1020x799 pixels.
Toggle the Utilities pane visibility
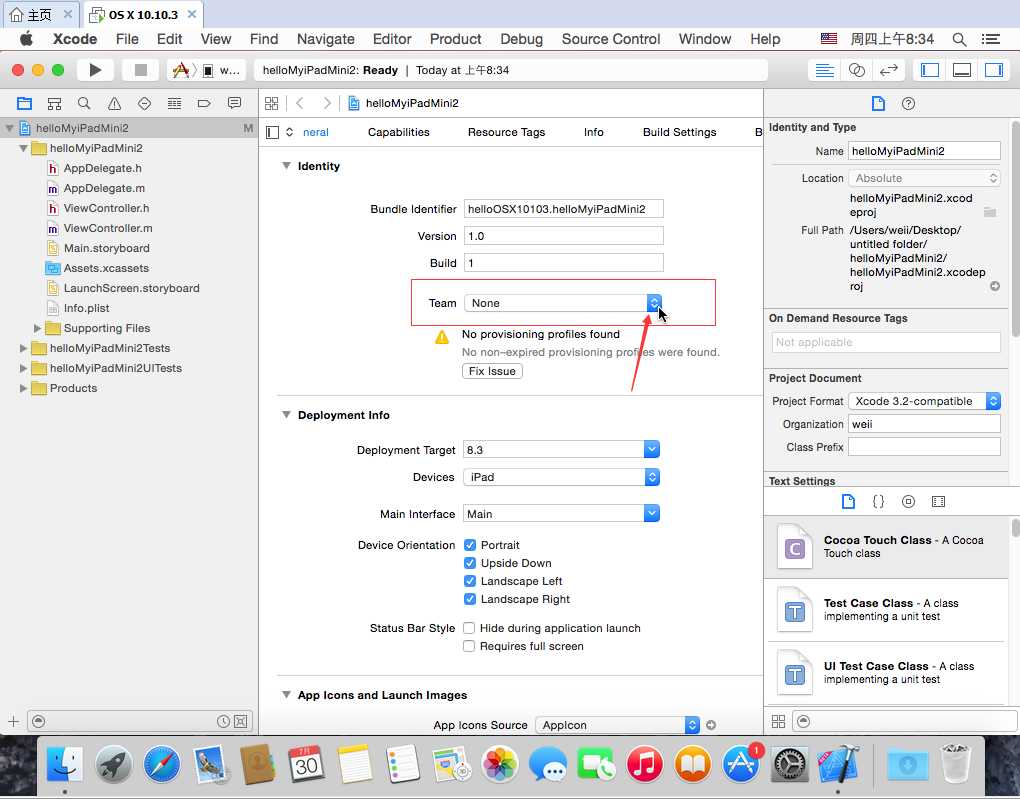[993, 70]
